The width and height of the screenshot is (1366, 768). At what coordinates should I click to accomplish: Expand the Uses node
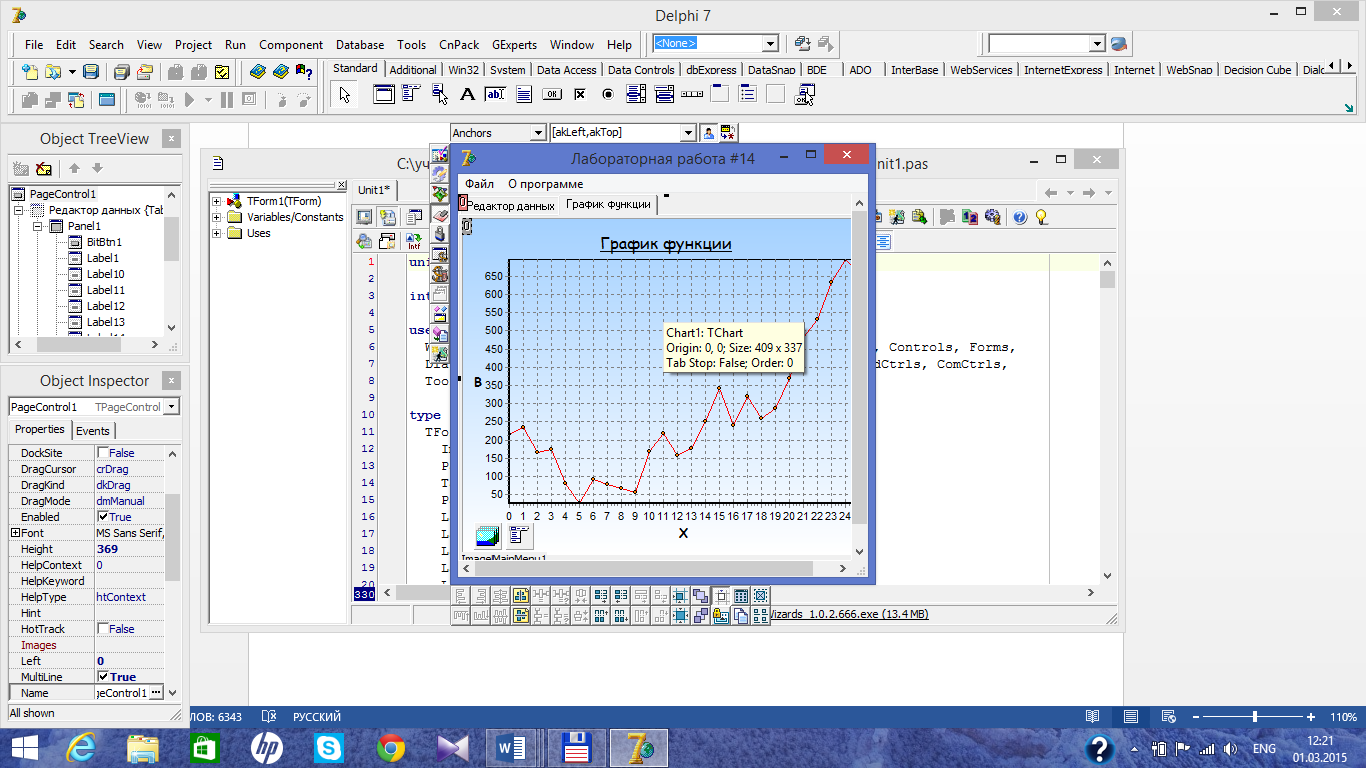click(x=217, y=233)
